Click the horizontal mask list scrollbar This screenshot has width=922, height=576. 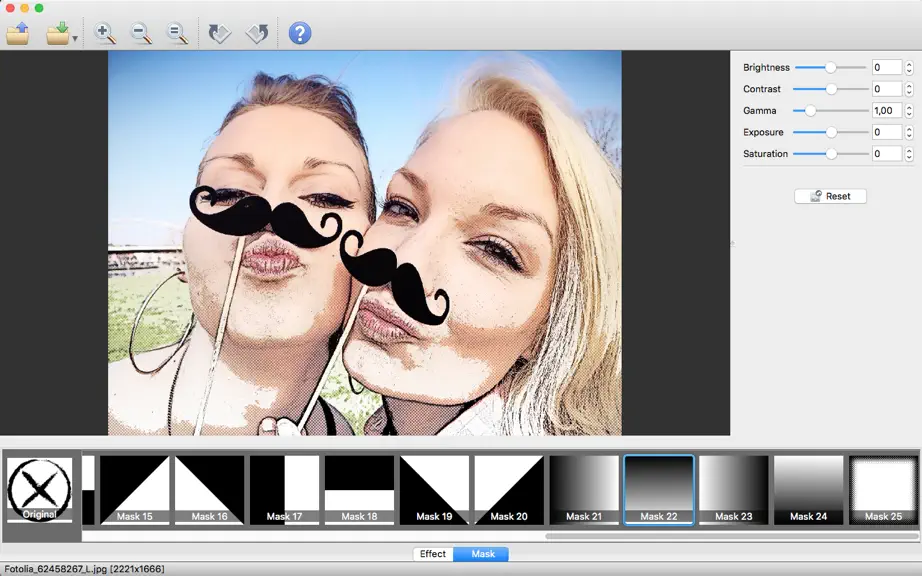coord(732,536)
